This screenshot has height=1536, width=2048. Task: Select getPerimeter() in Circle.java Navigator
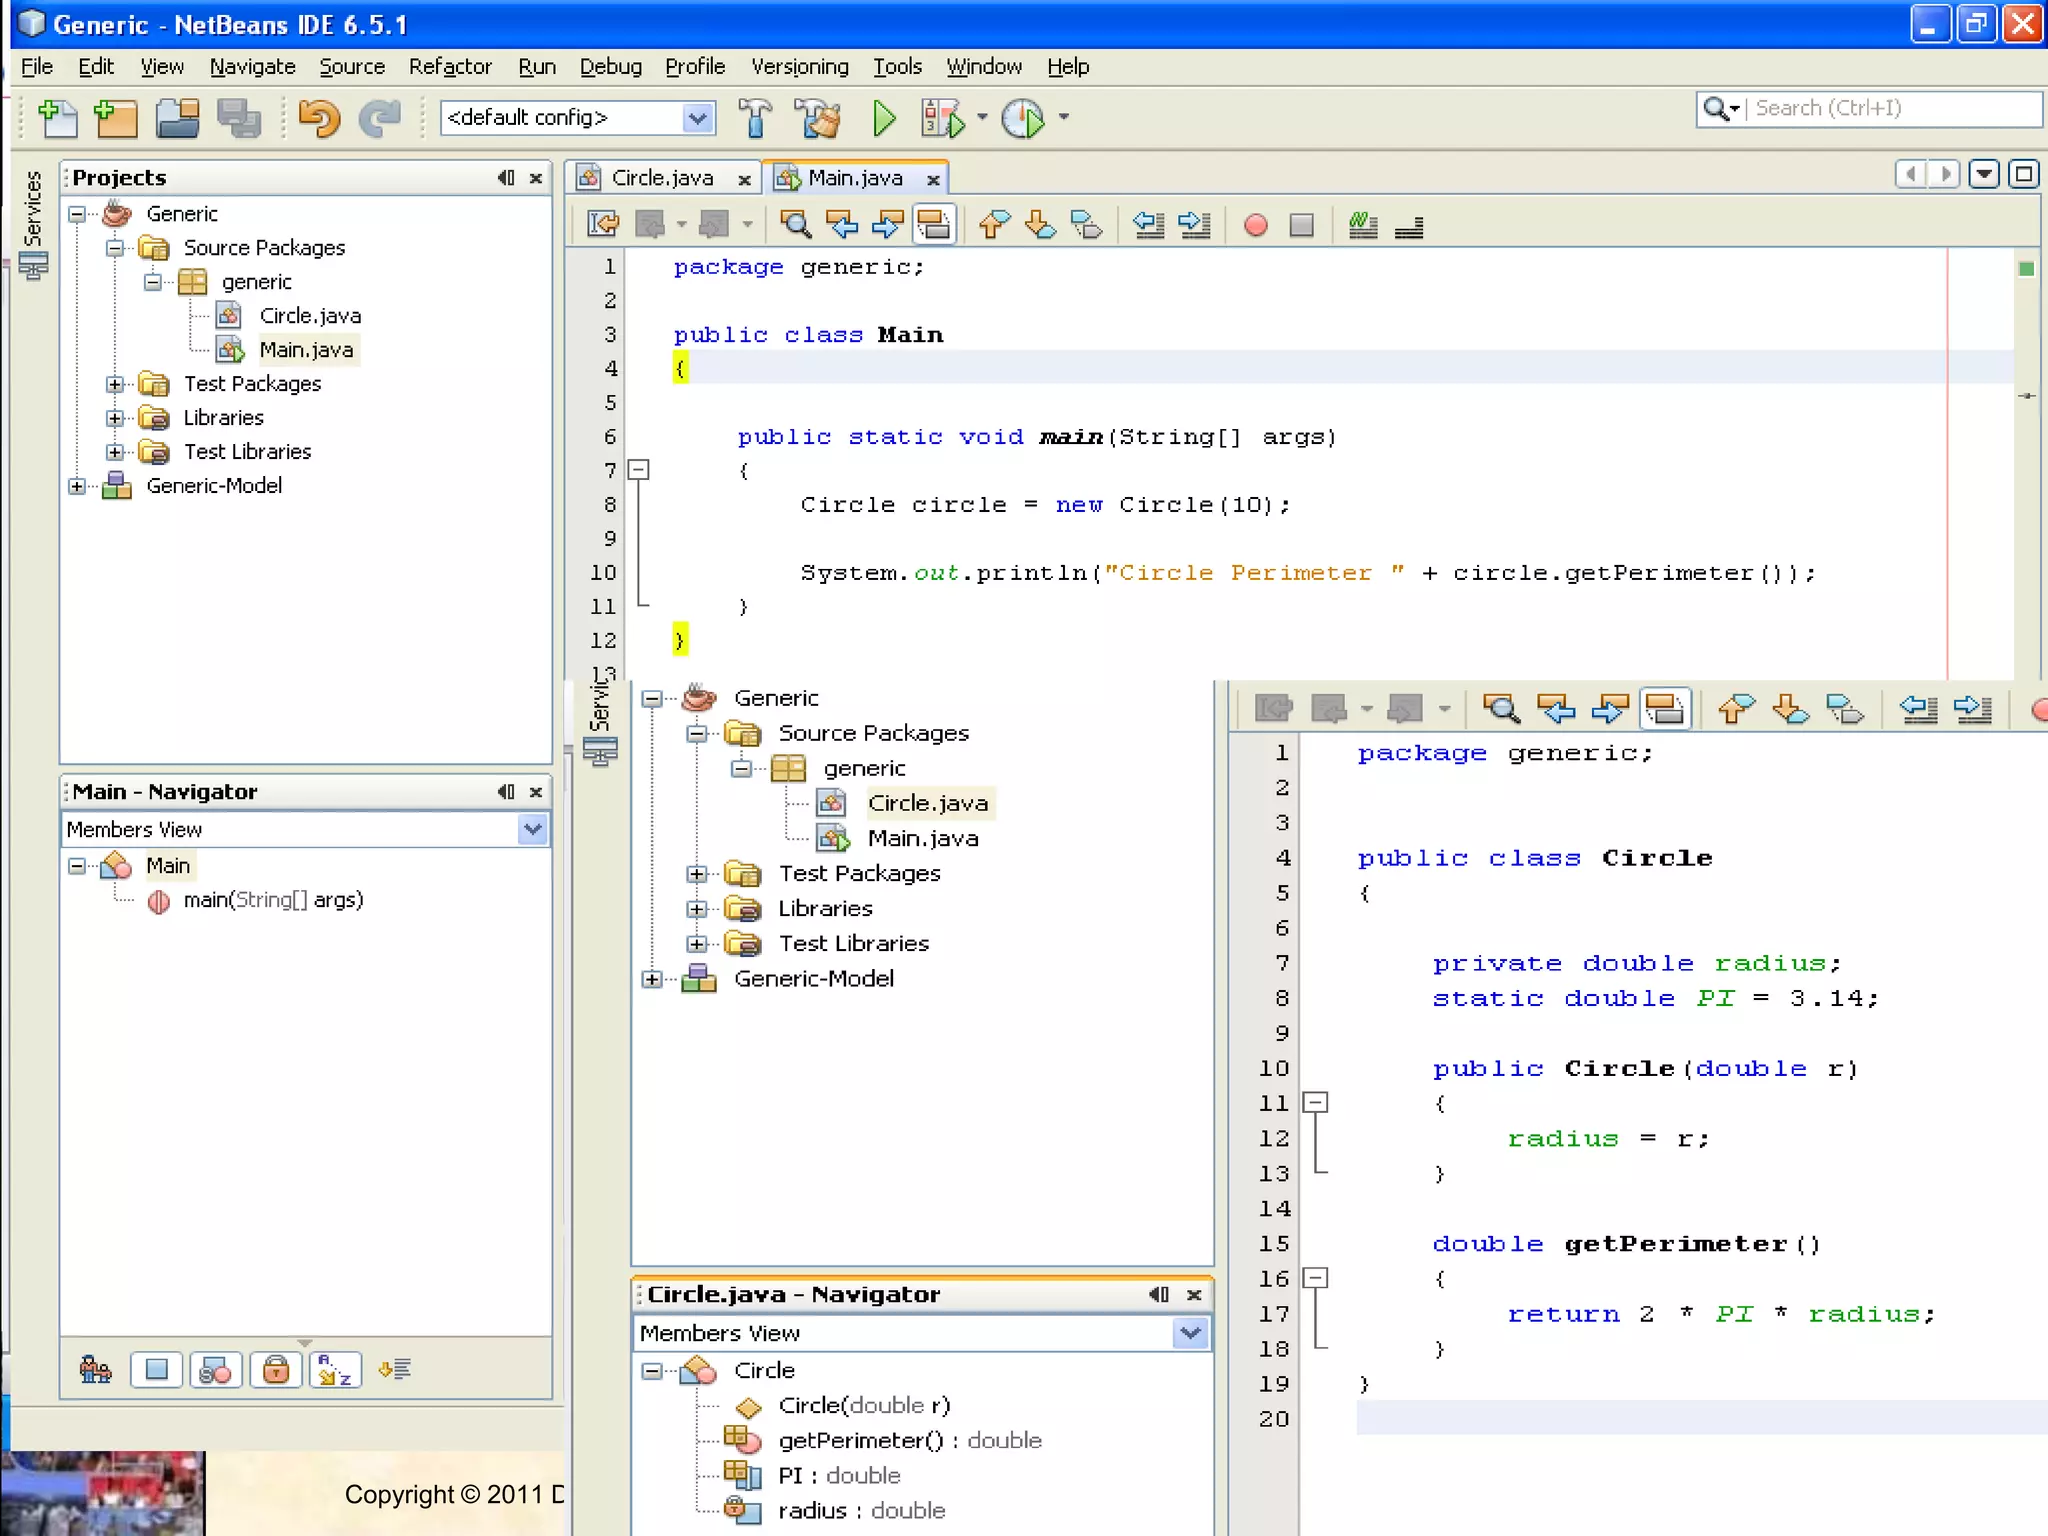pos(910,1441)
